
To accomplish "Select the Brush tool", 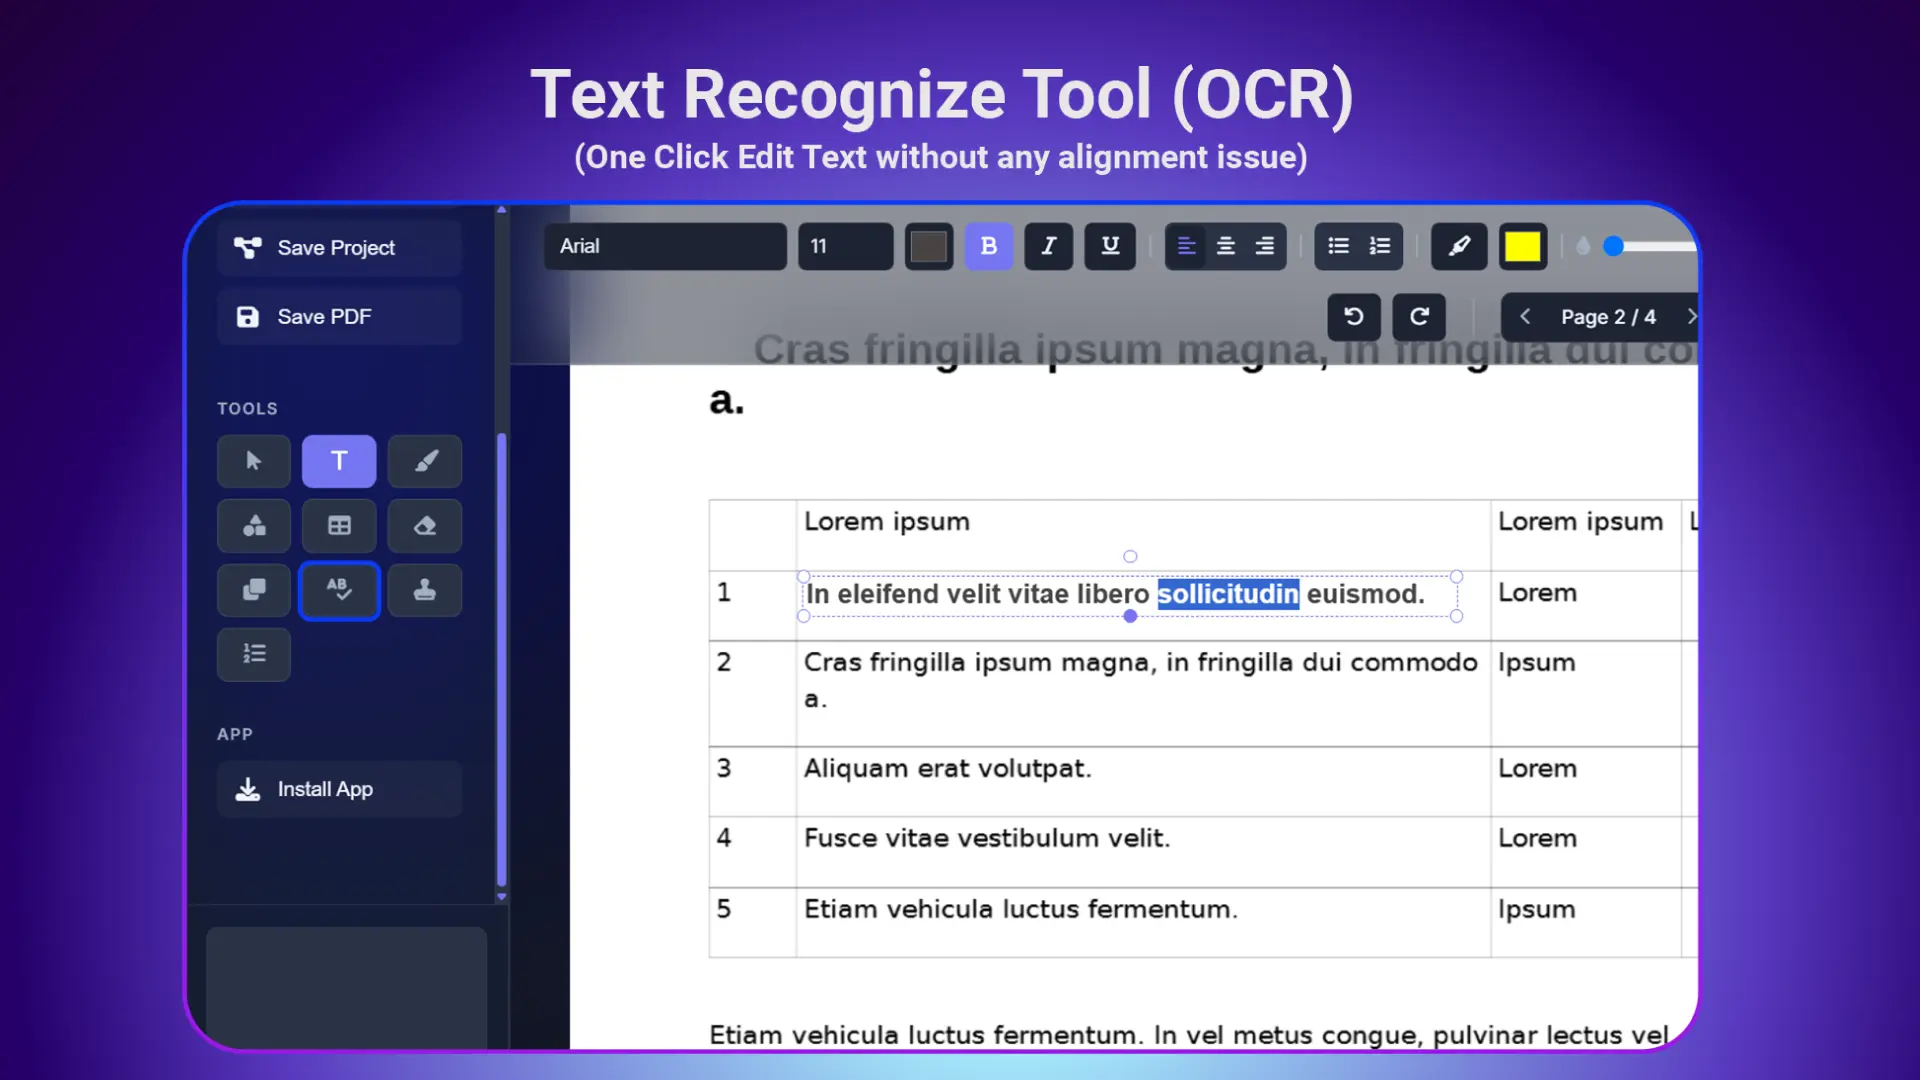I will click(x=424, y=461).
